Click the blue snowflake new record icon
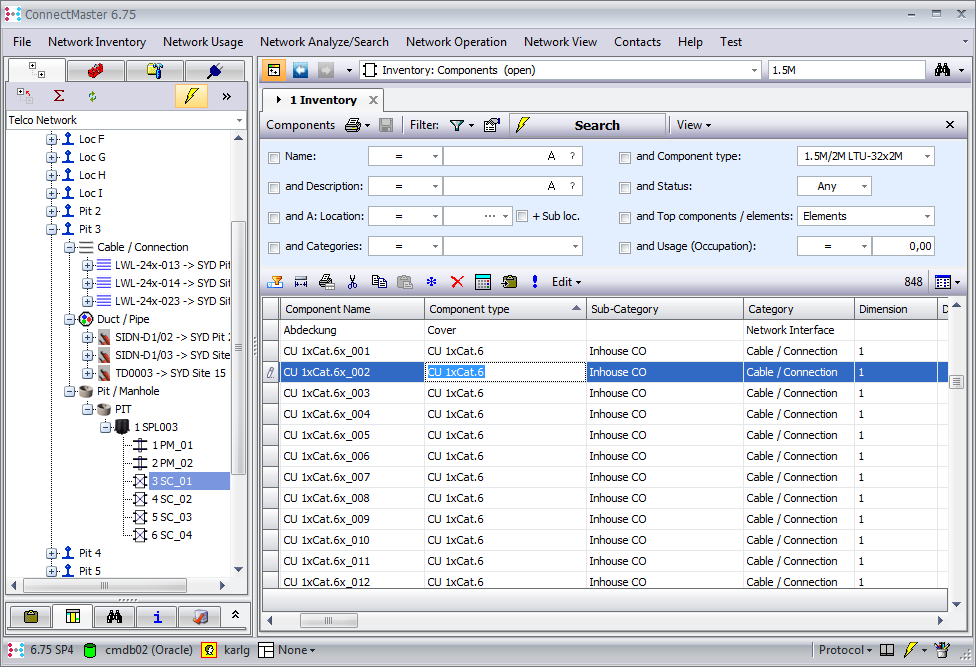976x667 pixels. pyautogui.click(x=431, y=282)
